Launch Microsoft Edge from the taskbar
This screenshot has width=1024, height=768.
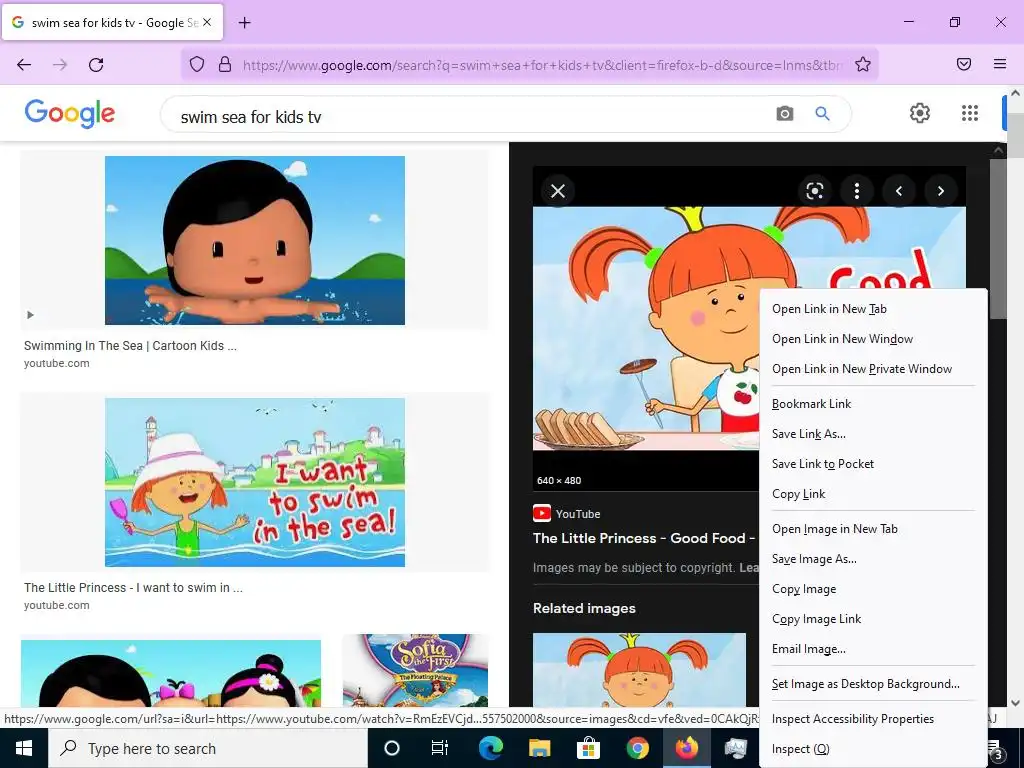[x=490, y=748]
